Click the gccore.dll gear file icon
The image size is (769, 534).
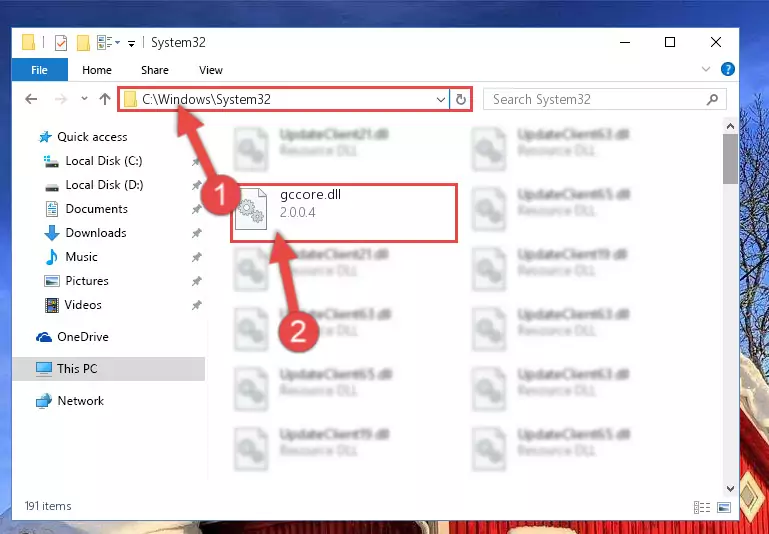pos(251,210)
